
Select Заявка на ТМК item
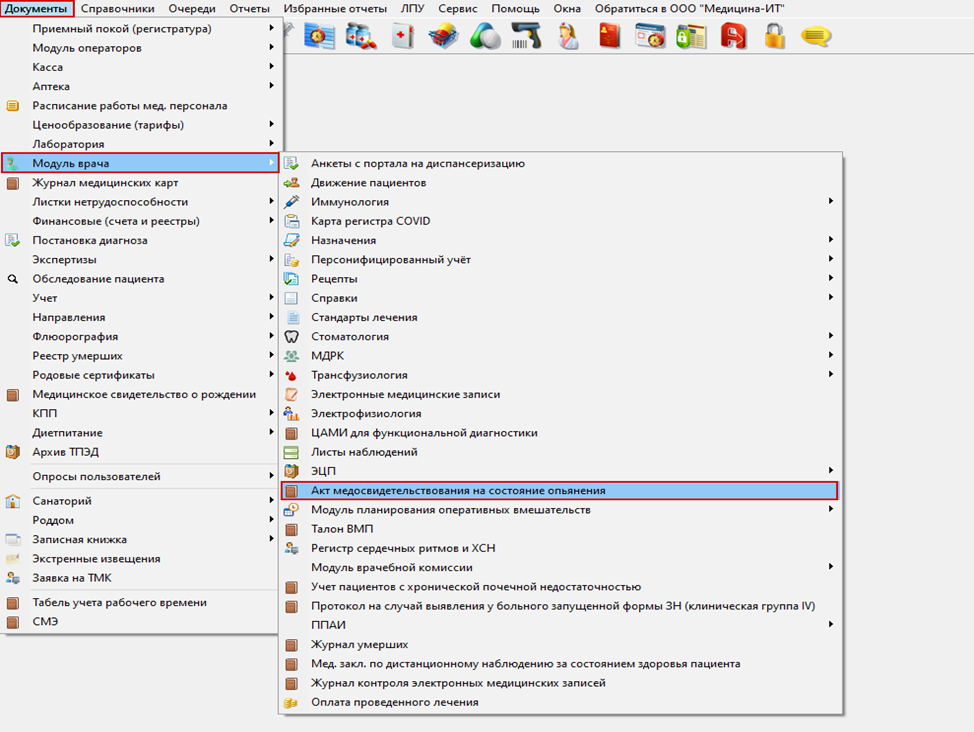coord(140,578)
